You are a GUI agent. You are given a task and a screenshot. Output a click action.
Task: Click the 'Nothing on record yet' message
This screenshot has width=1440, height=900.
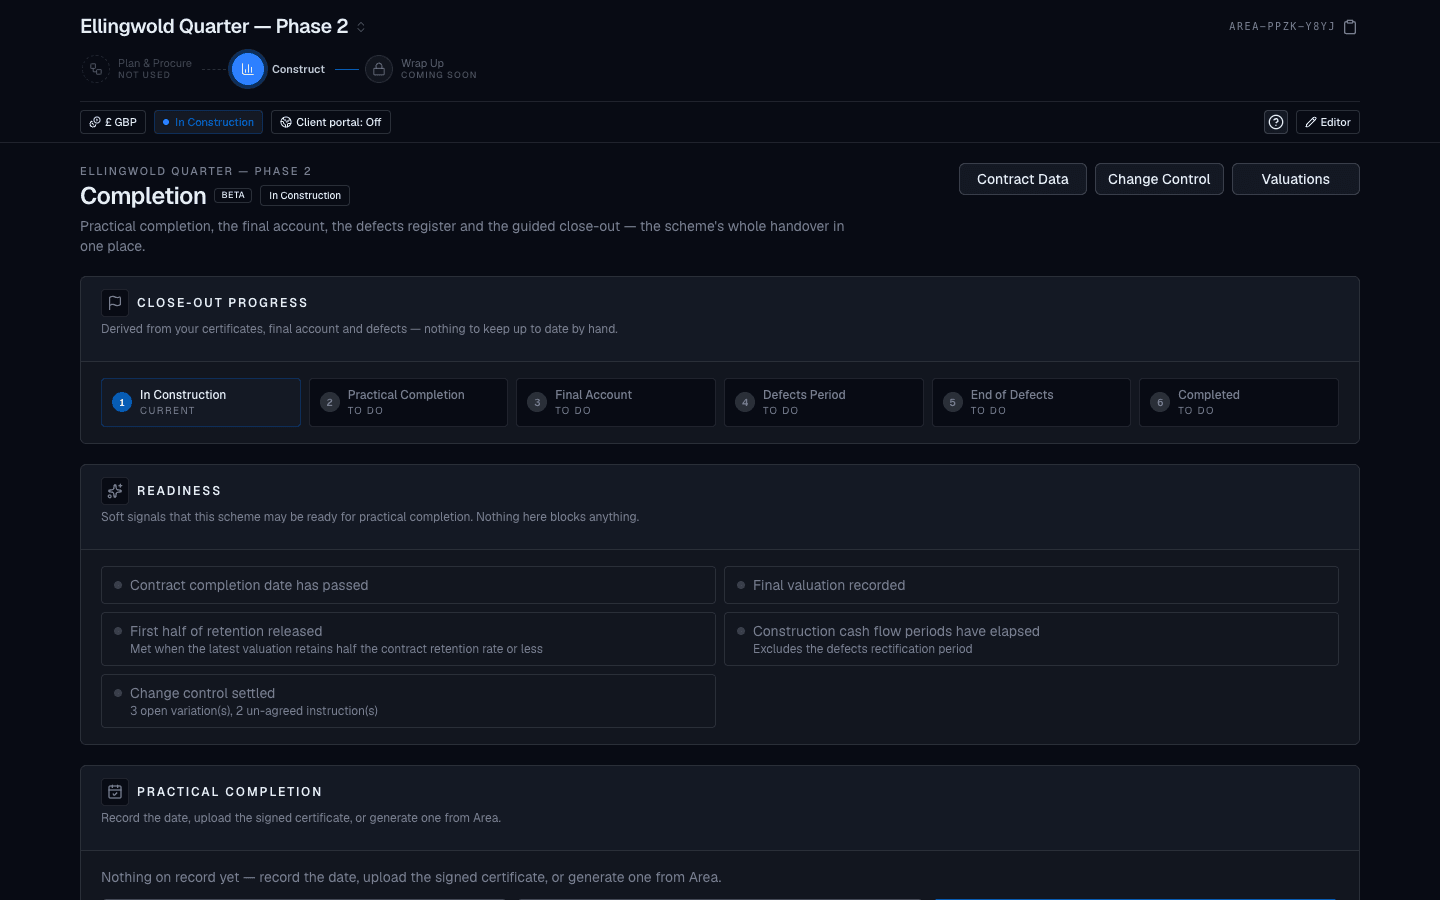[x=411, y=877]
